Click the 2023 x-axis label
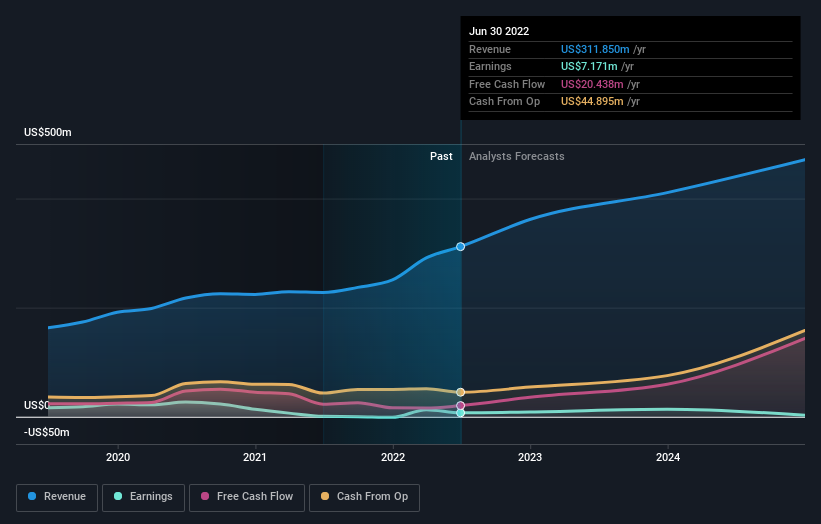Image resolution: width=821 pixels, height=524 pixels. pyautogui.click(x=530, y=457)
